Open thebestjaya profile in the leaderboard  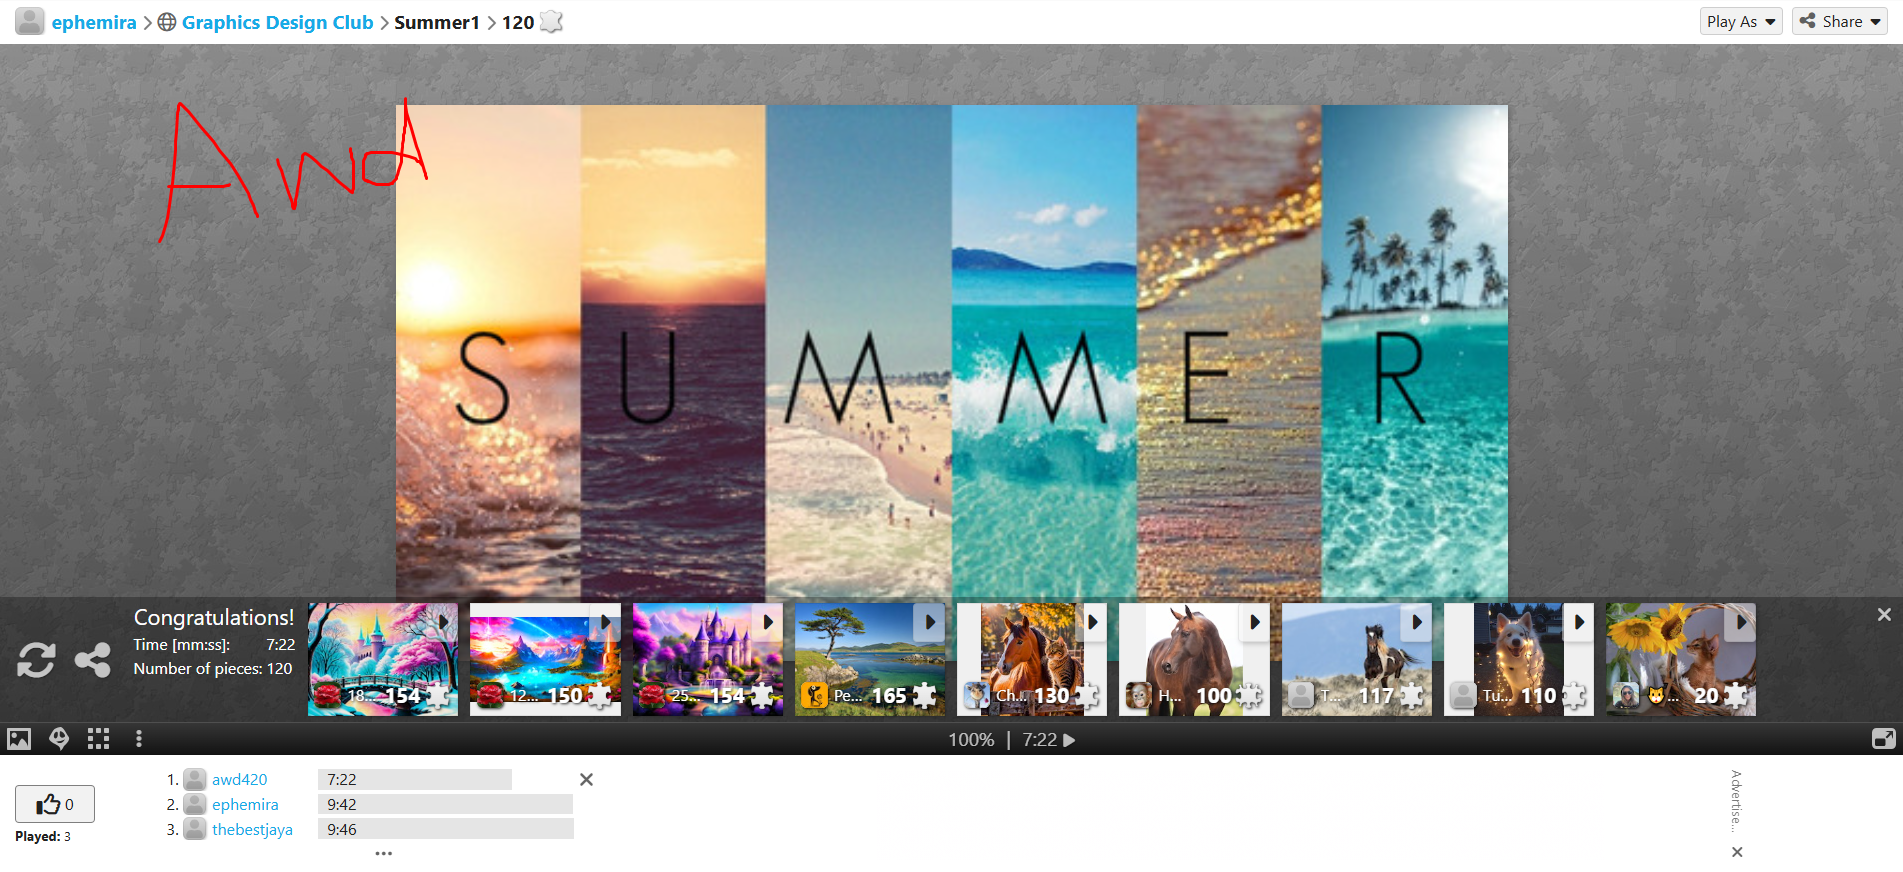click(252, 829)
